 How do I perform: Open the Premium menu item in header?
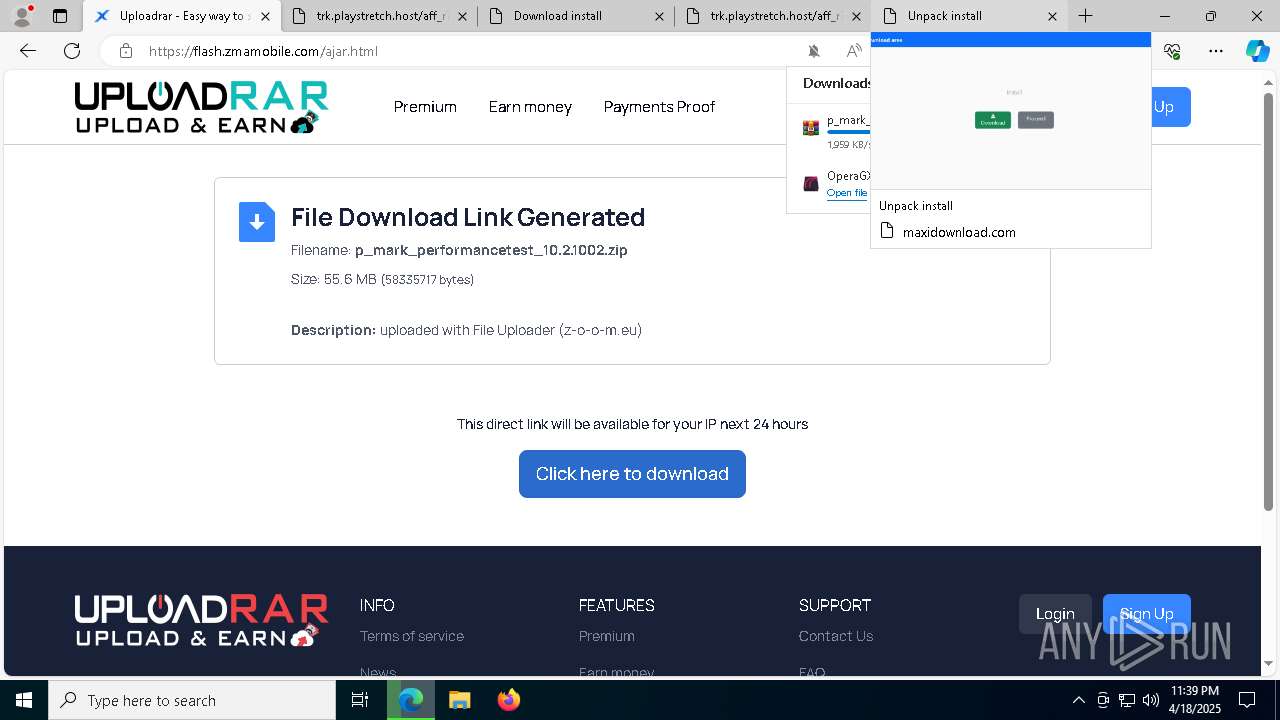[425, 107]
